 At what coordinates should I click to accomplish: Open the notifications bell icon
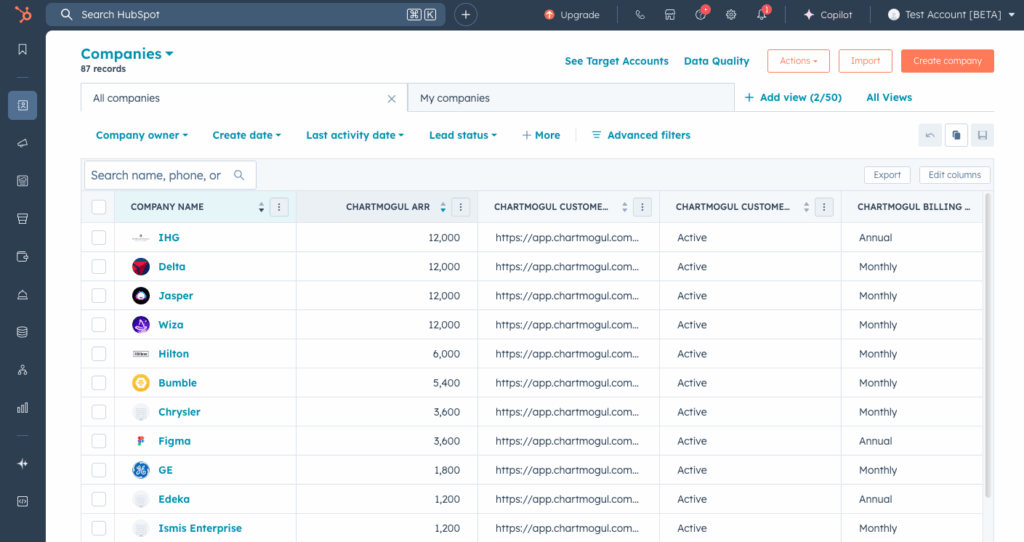(762, 14)
